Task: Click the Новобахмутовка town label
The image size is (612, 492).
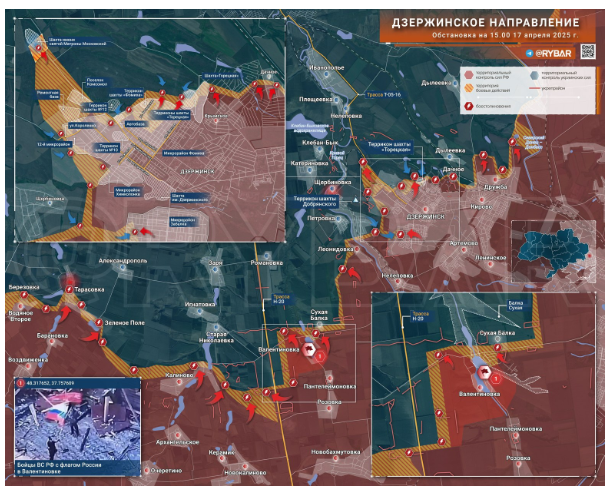Action: [336, 452]
